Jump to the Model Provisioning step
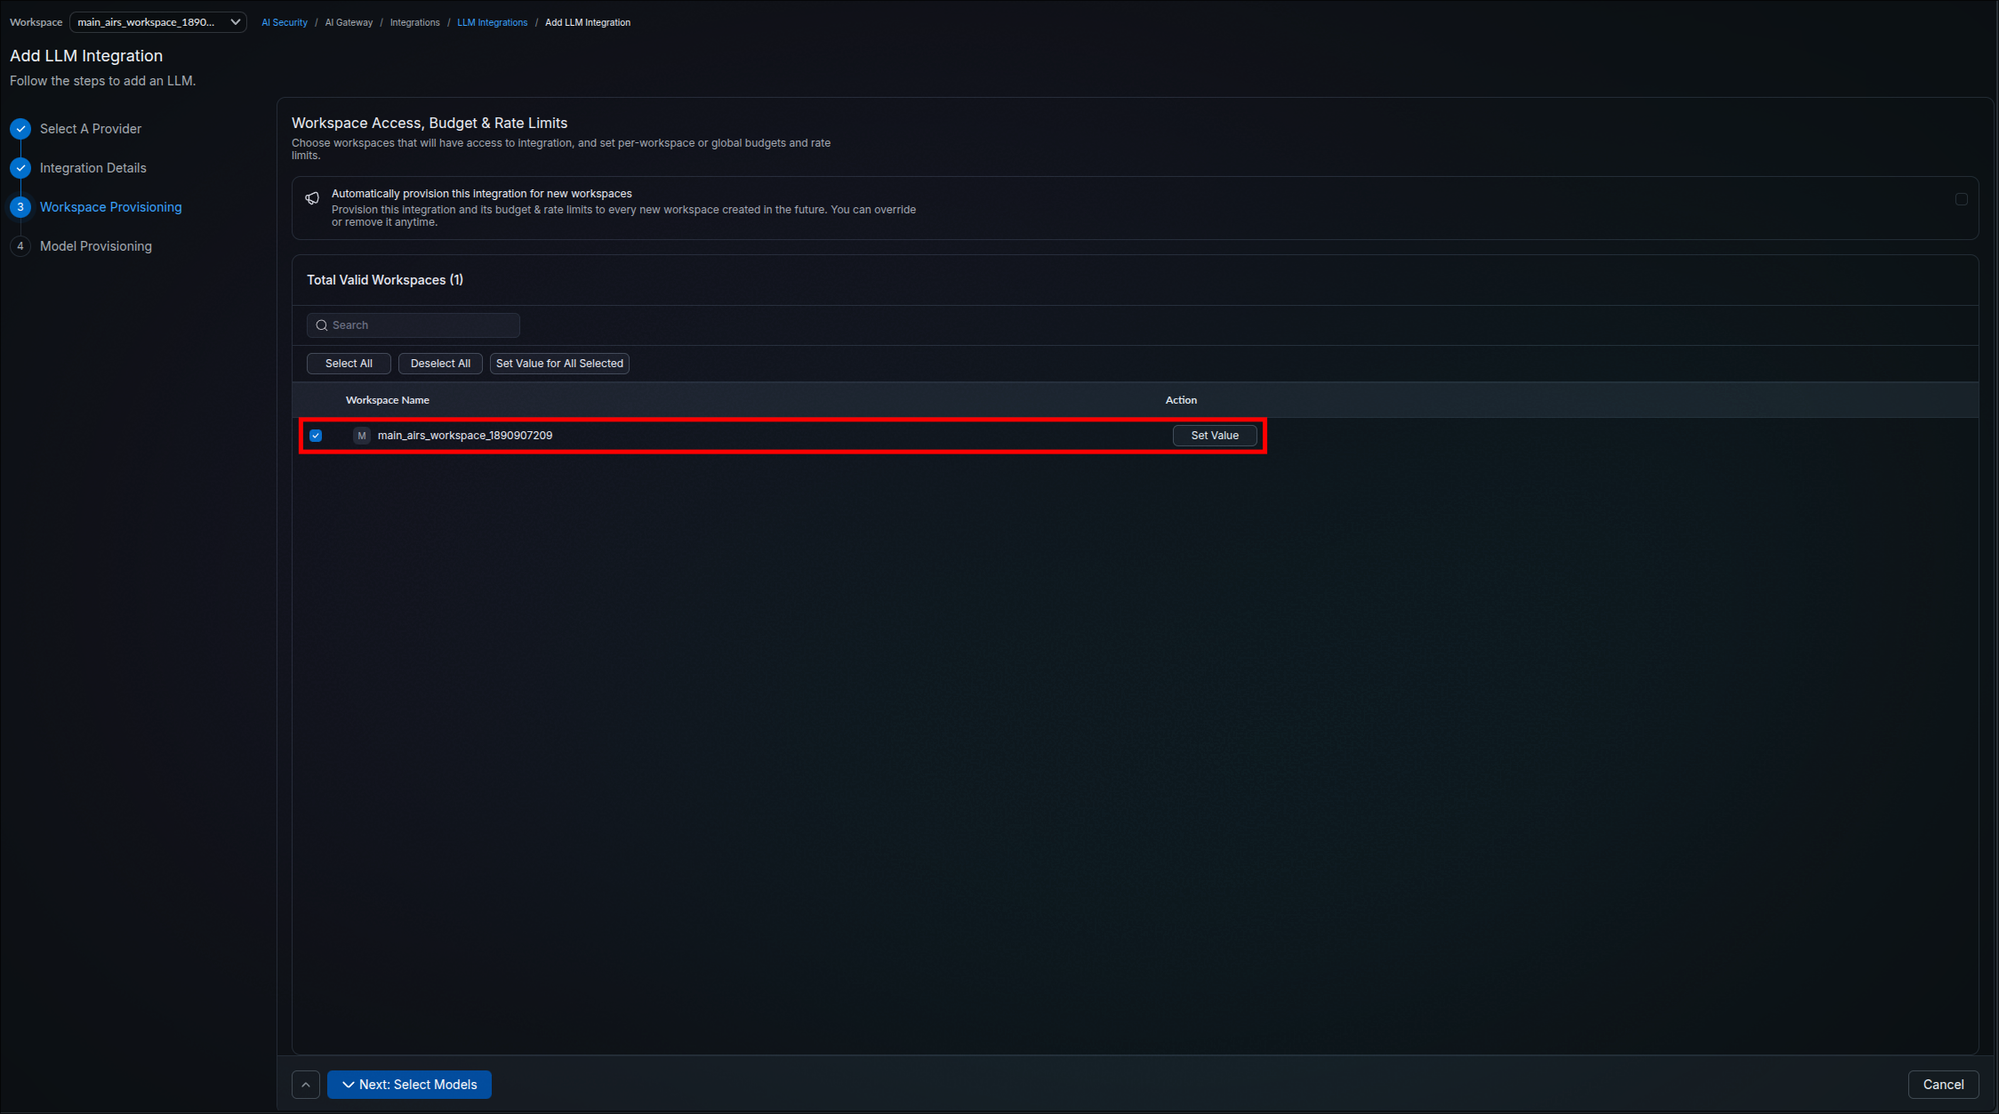 point(96,246)
